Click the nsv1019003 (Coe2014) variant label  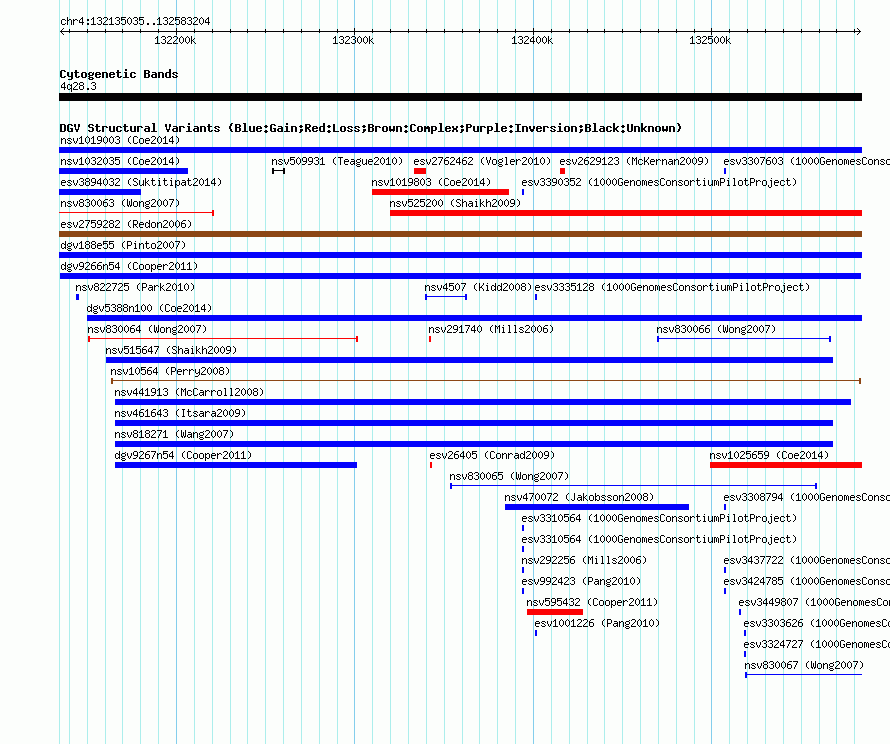coord(120,140)
